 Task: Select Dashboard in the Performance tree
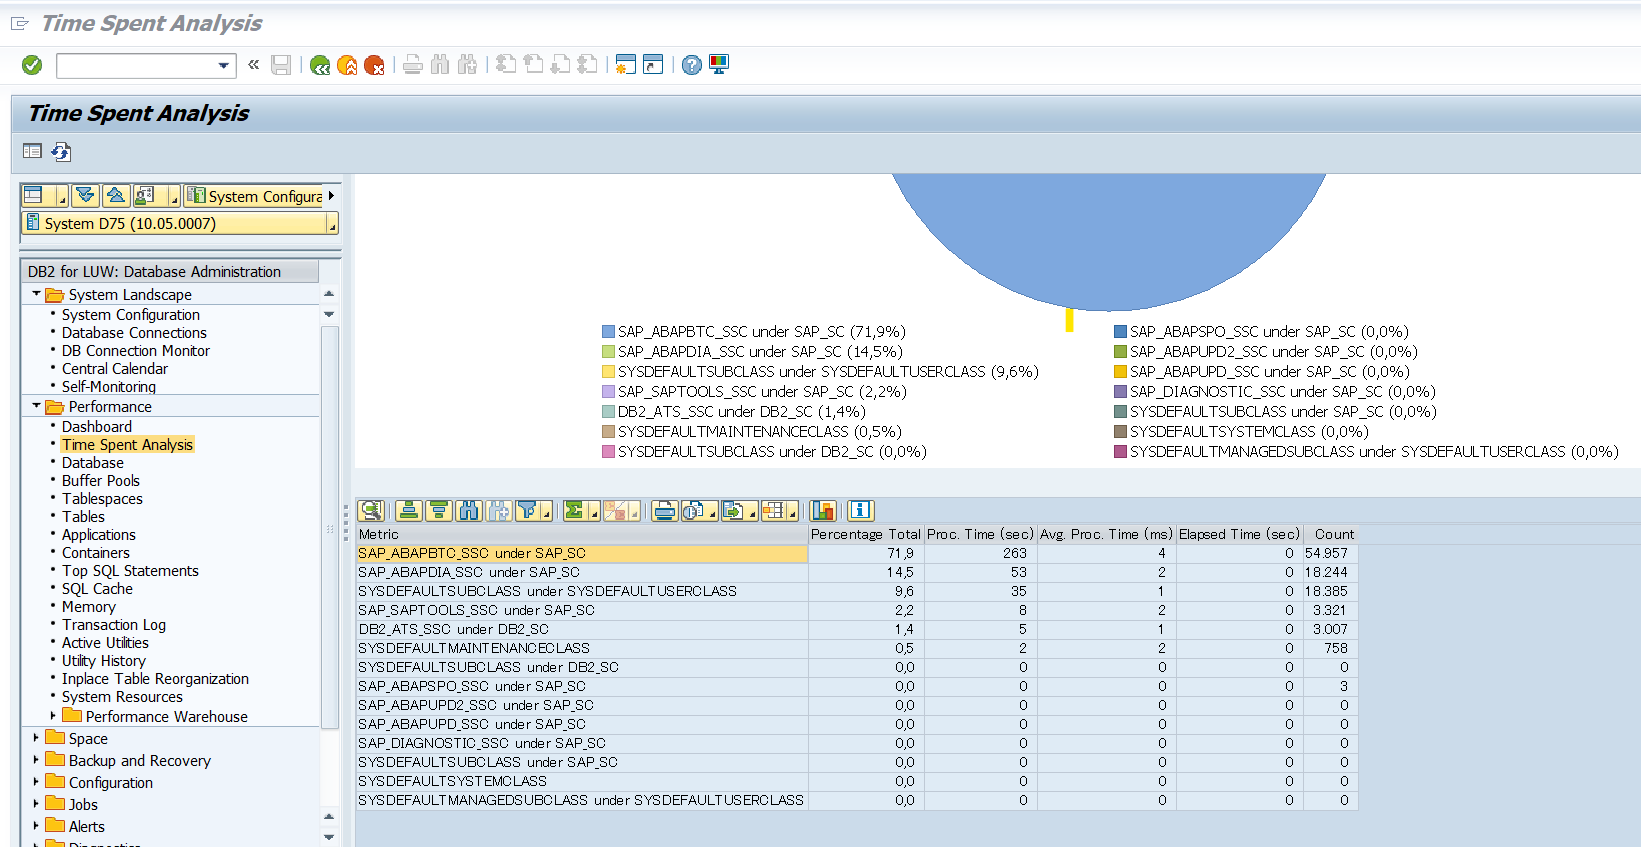click(x=96, y=427)
